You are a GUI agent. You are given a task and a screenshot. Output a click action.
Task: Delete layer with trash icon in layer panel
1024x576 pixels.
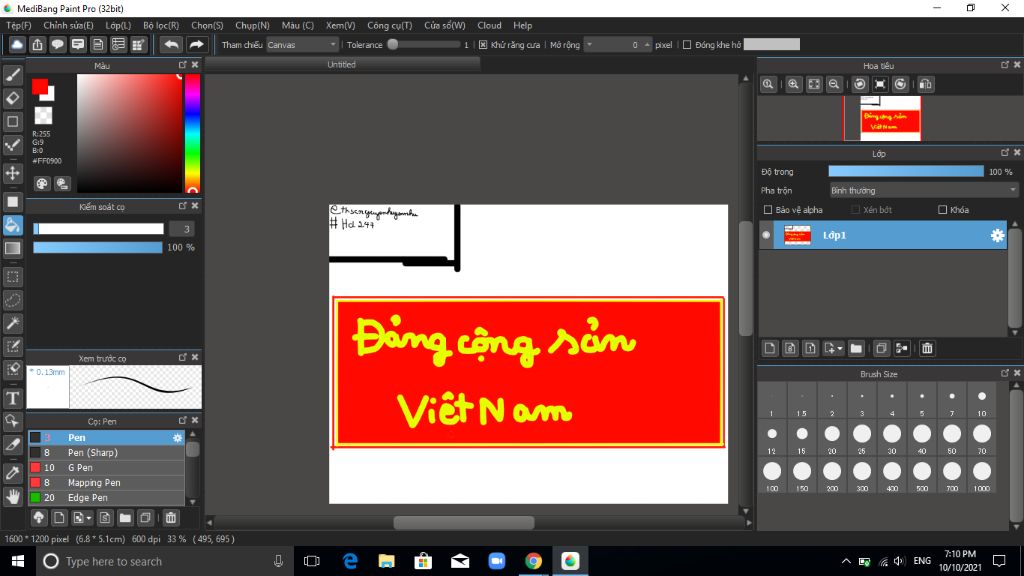[927, 348]
